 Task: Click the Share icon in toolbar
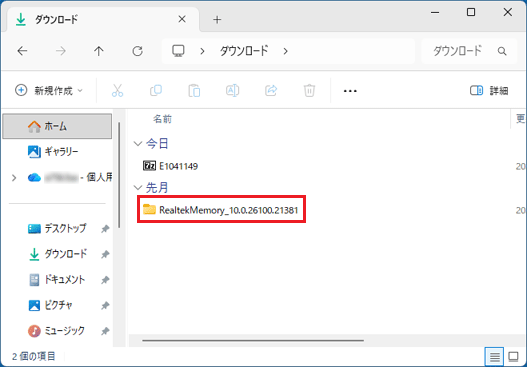(271, 91)
